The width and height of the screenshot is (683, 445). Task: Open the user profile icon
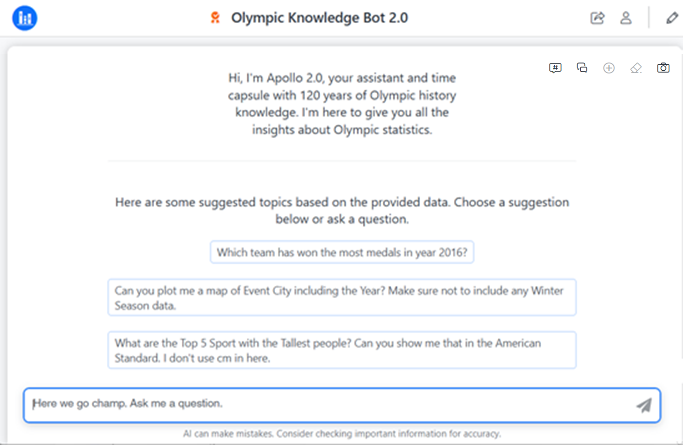[x=626, y=18]
